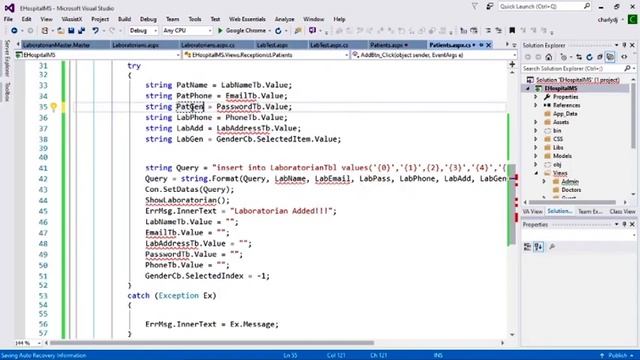Switch to the Class View tab
Viewport: 640px width, 360px height.
tap(622, 211)
